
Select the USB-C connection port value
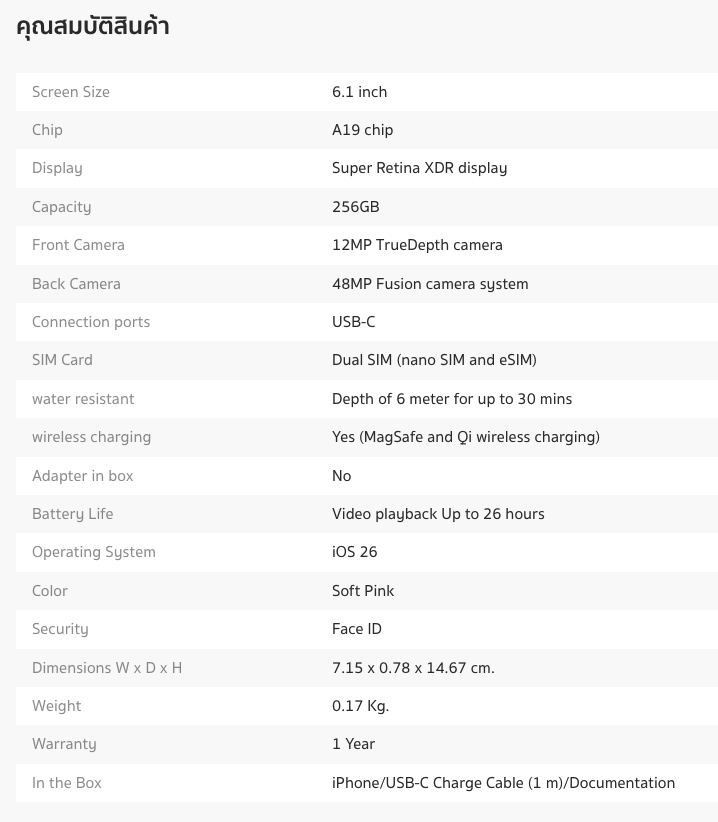click(x=353, y=322)
